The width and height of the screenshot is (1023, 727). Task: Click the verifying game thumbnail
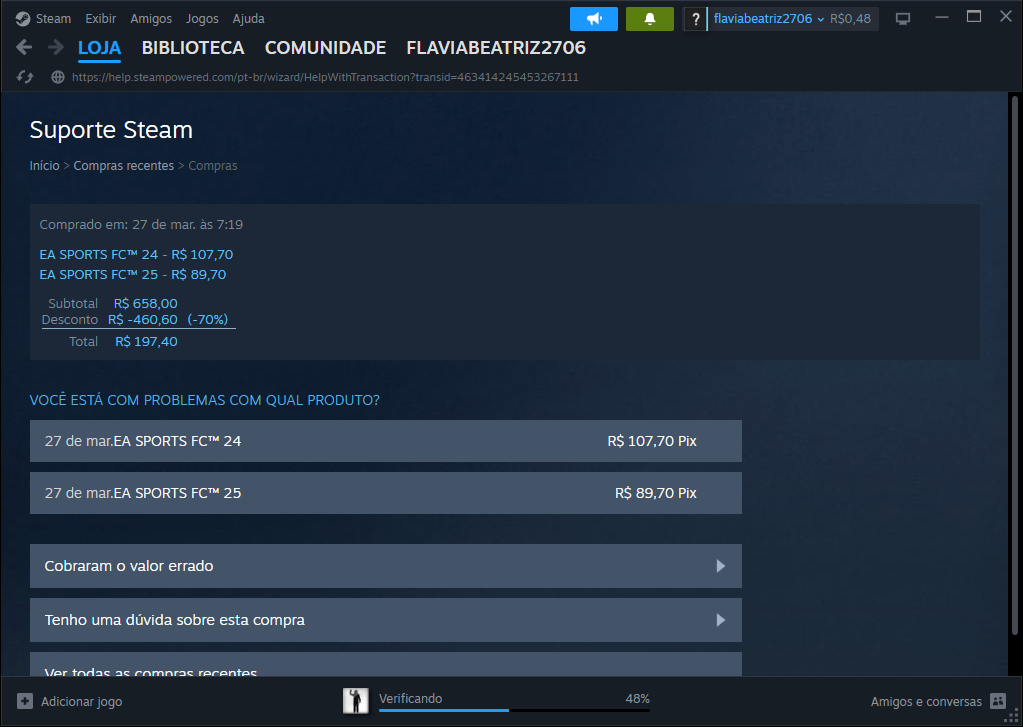[355, 701]
